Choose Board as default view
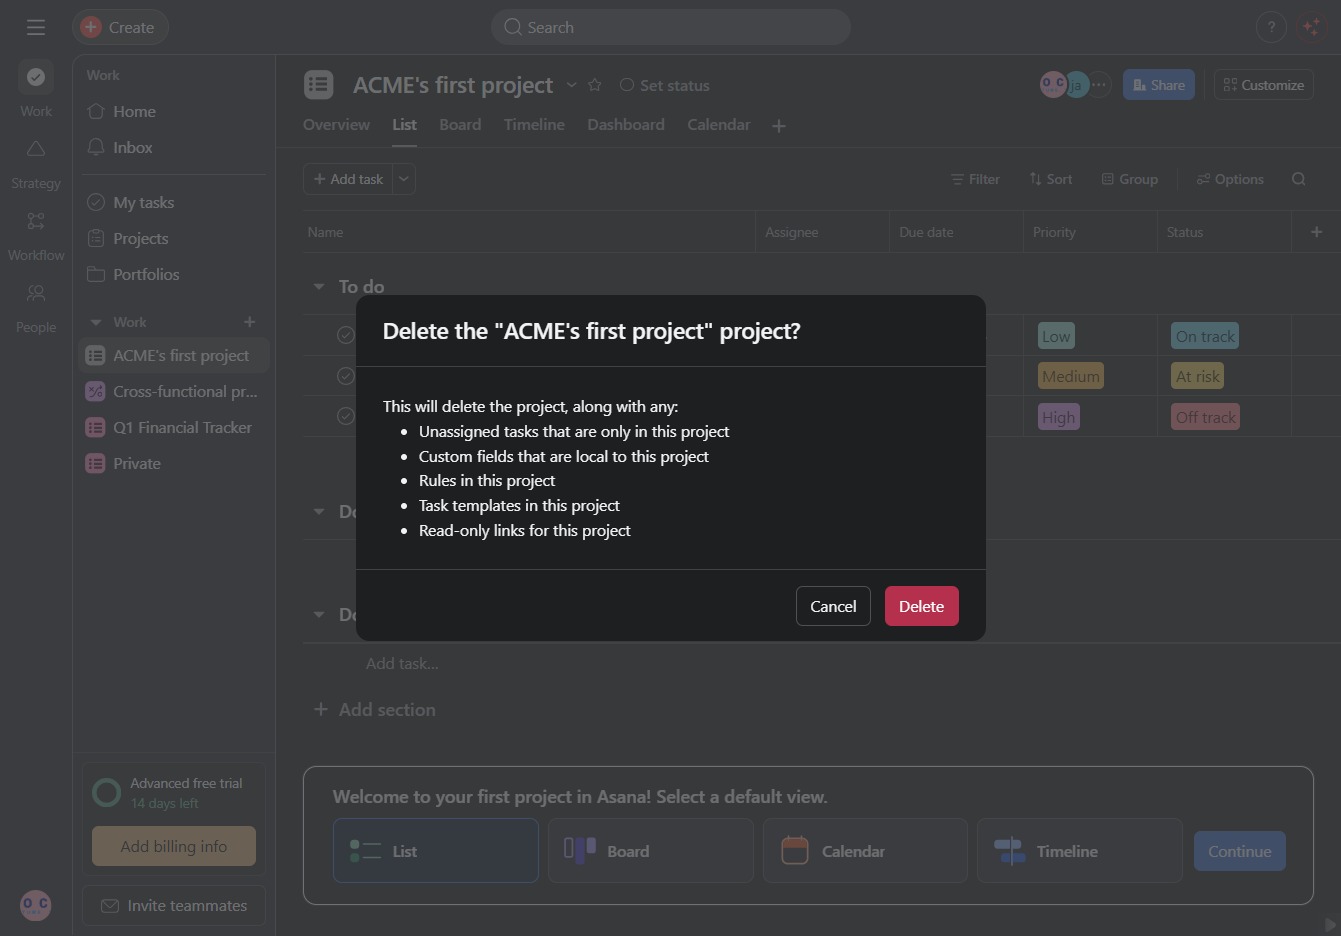 [651, 851]
